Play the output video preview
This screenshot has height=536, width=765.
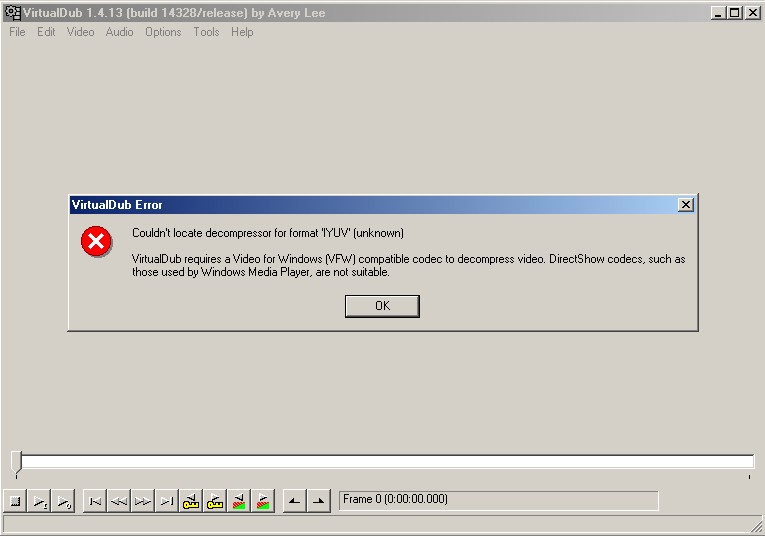click(63, 501)
